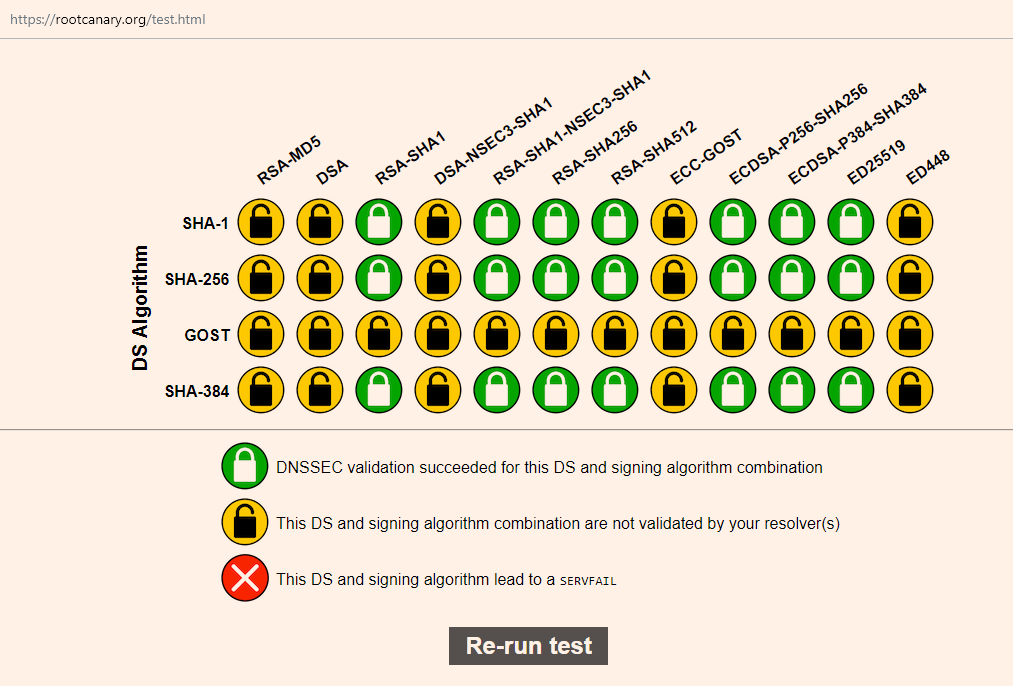The height and width of the screenshot is (686, 1013).
Task: Select the ED448 column header
Action: point(928,167)
